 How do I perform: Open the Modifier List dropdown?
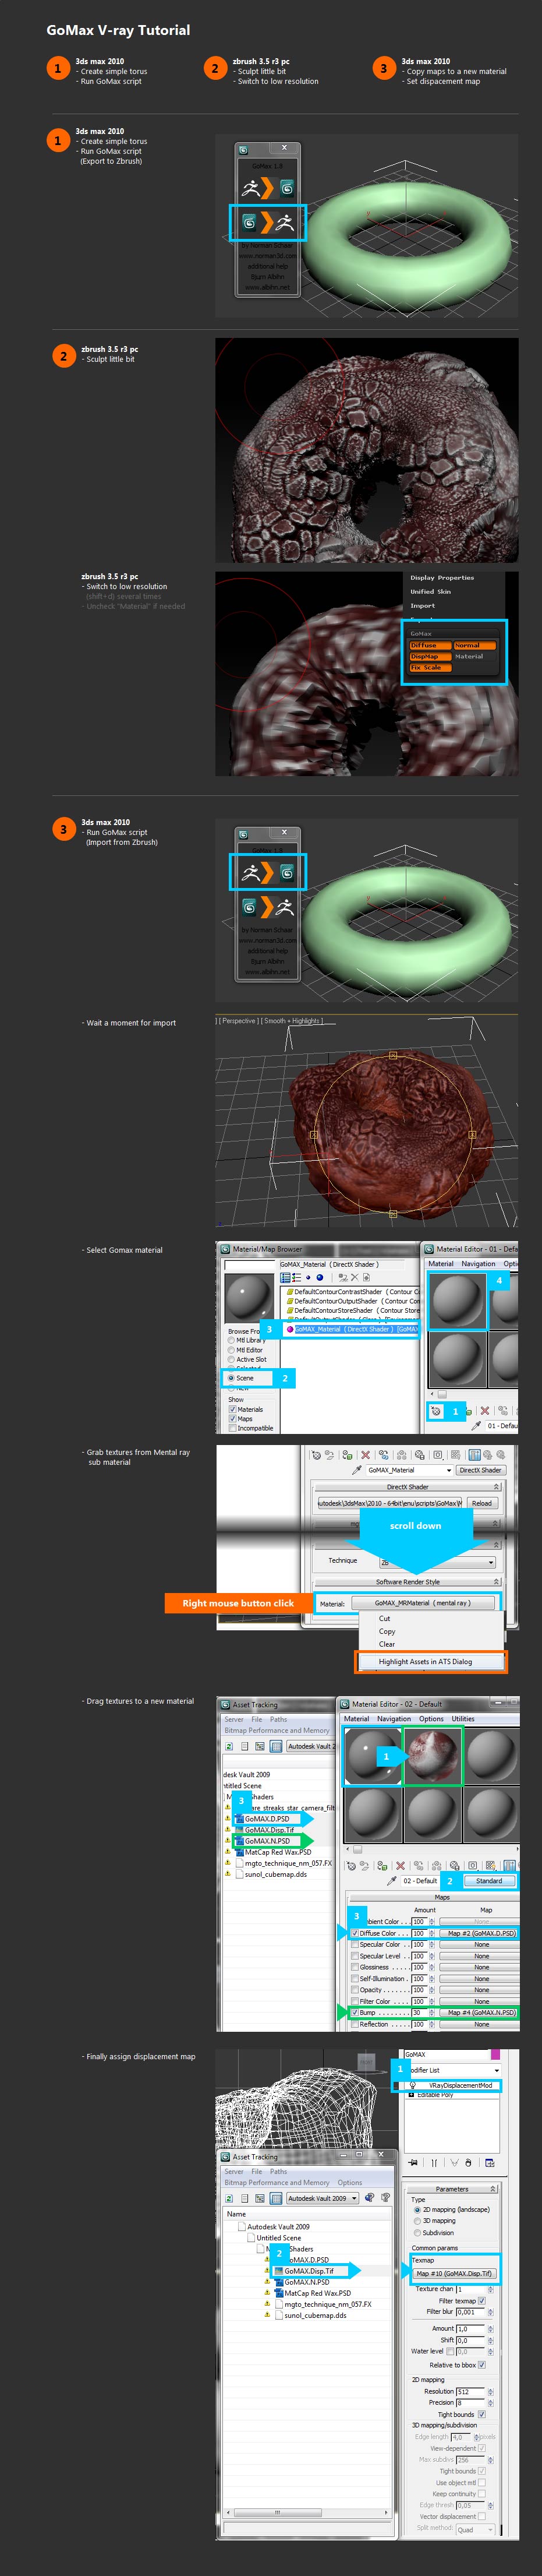[x=496, y=2070]
